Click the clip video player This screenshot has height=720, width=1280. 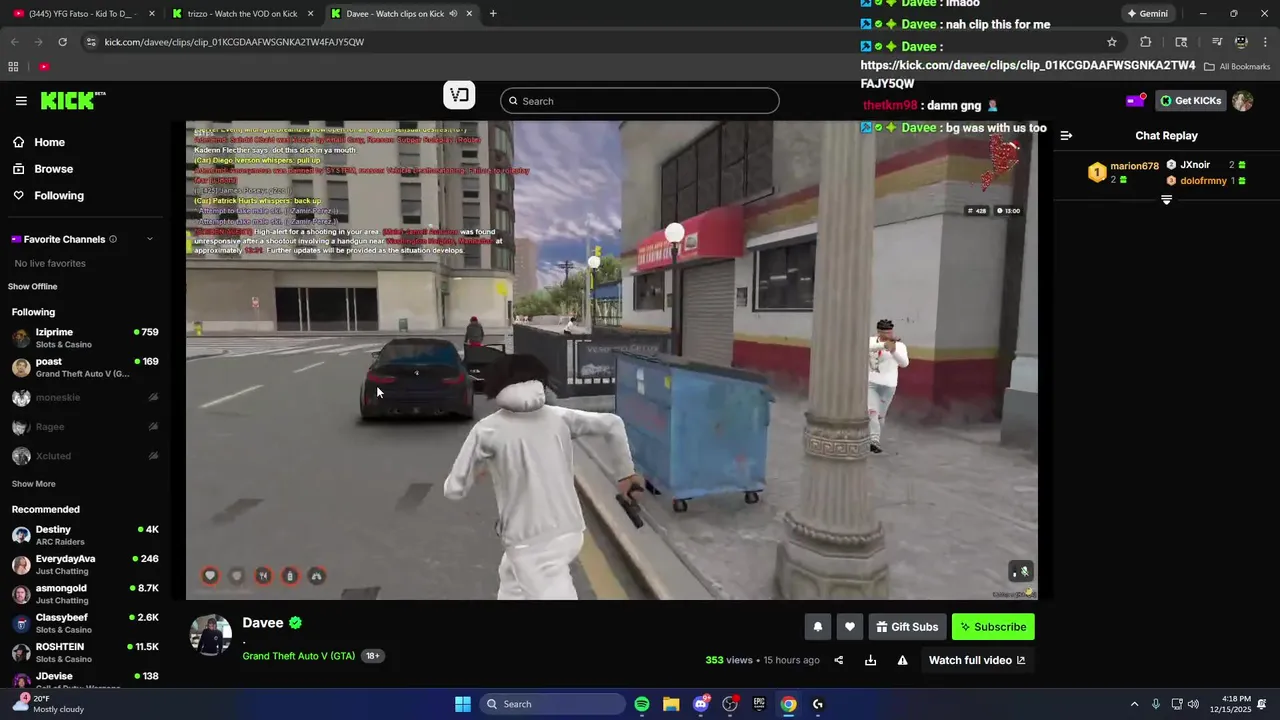[611, 360]
